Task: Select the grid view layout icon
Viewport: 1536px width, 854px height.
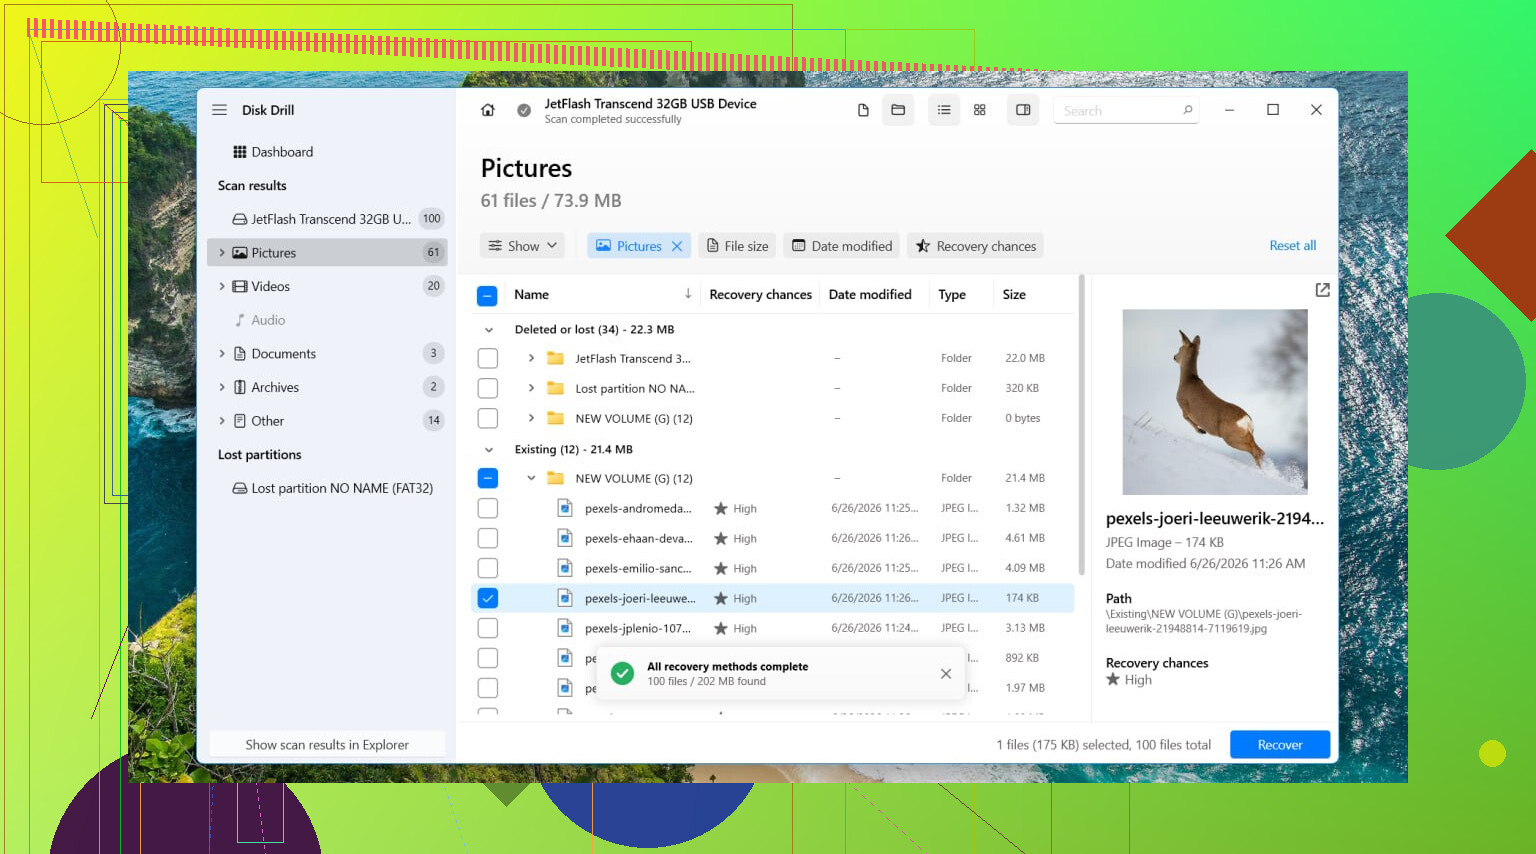Action: tap(980, 110)
